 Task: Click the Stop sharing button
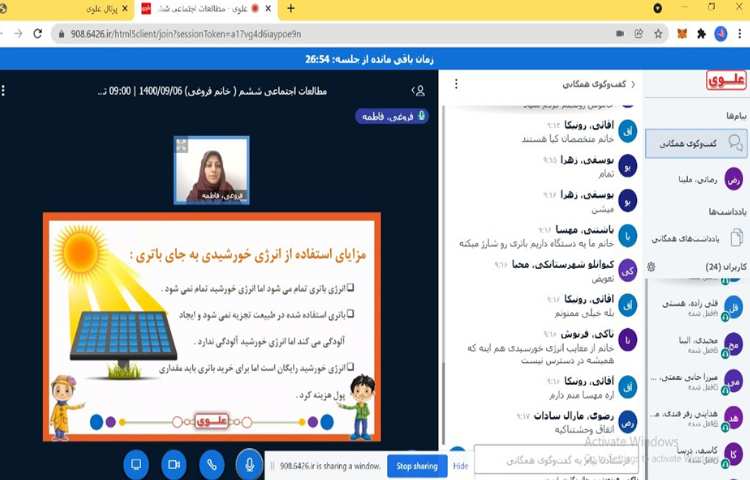[417, 466]
